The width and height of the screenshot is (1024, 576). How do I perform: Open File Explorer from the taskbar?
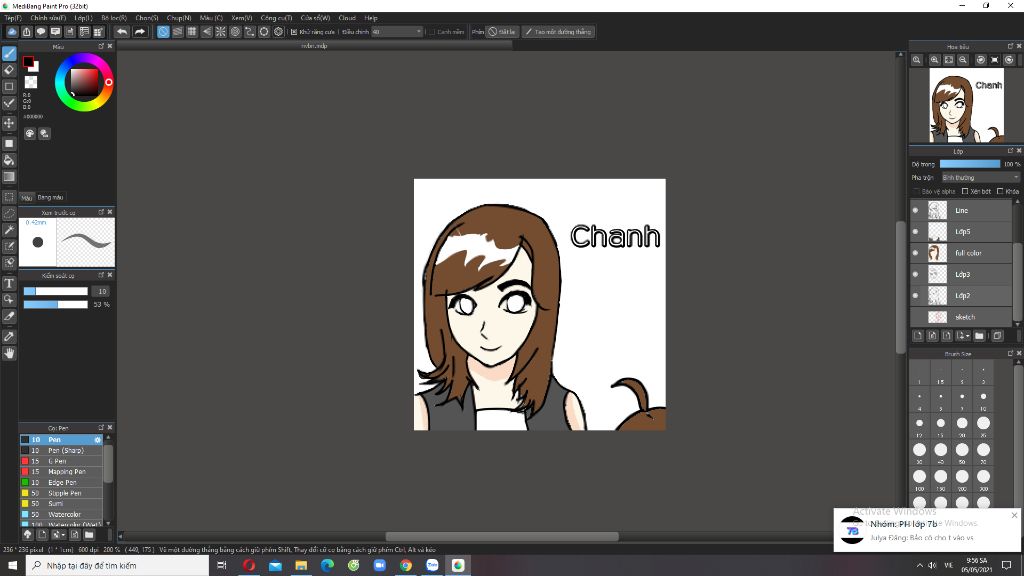pos(301,566)
